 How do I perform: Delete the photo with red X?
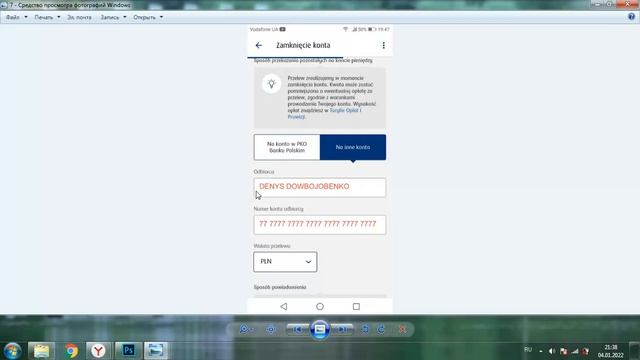coord(402,329)
